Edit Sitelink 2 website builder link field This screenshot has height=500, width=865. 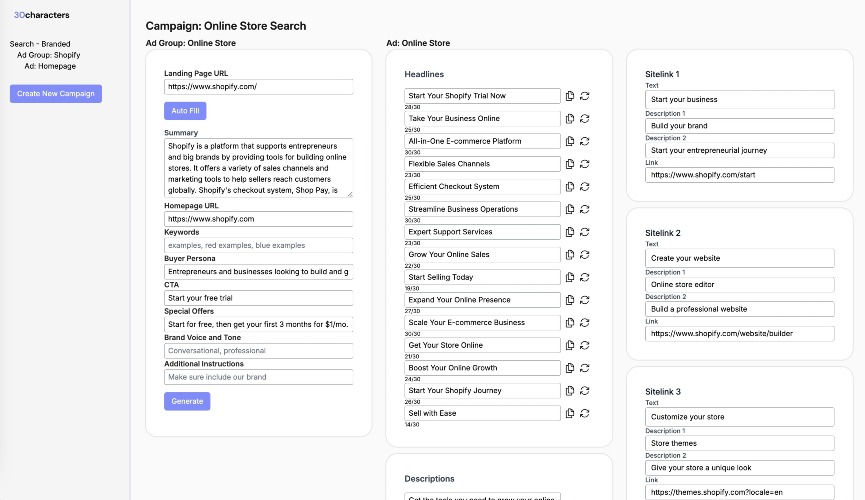coord(740,334)
